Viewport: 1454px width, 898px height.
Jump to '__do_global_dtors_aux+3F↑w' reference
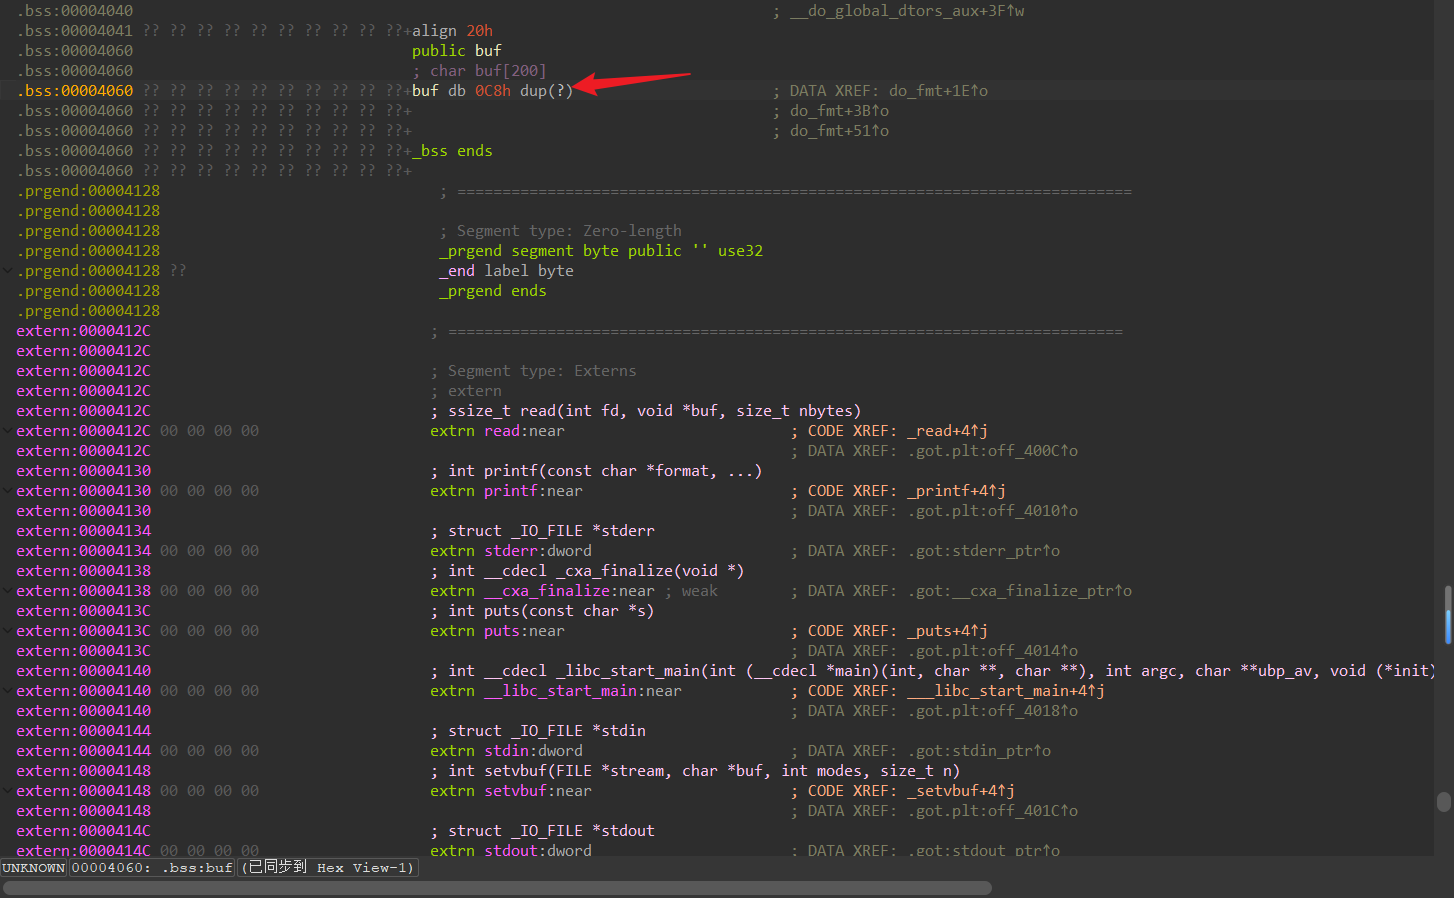(x=907, y=10)
